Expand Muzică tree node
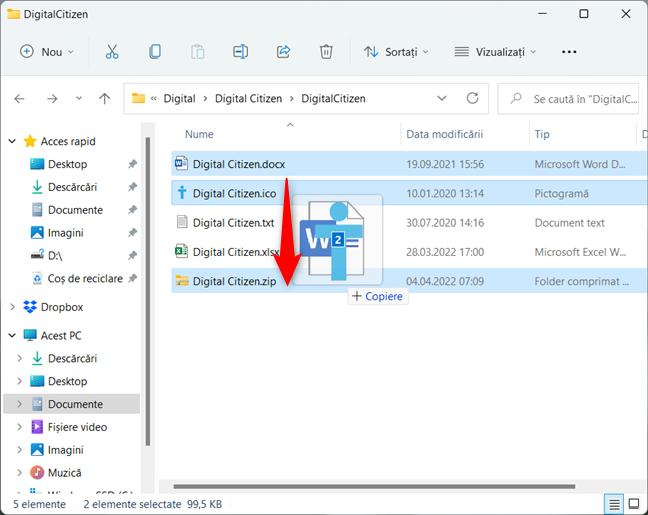 click(19, 472)
